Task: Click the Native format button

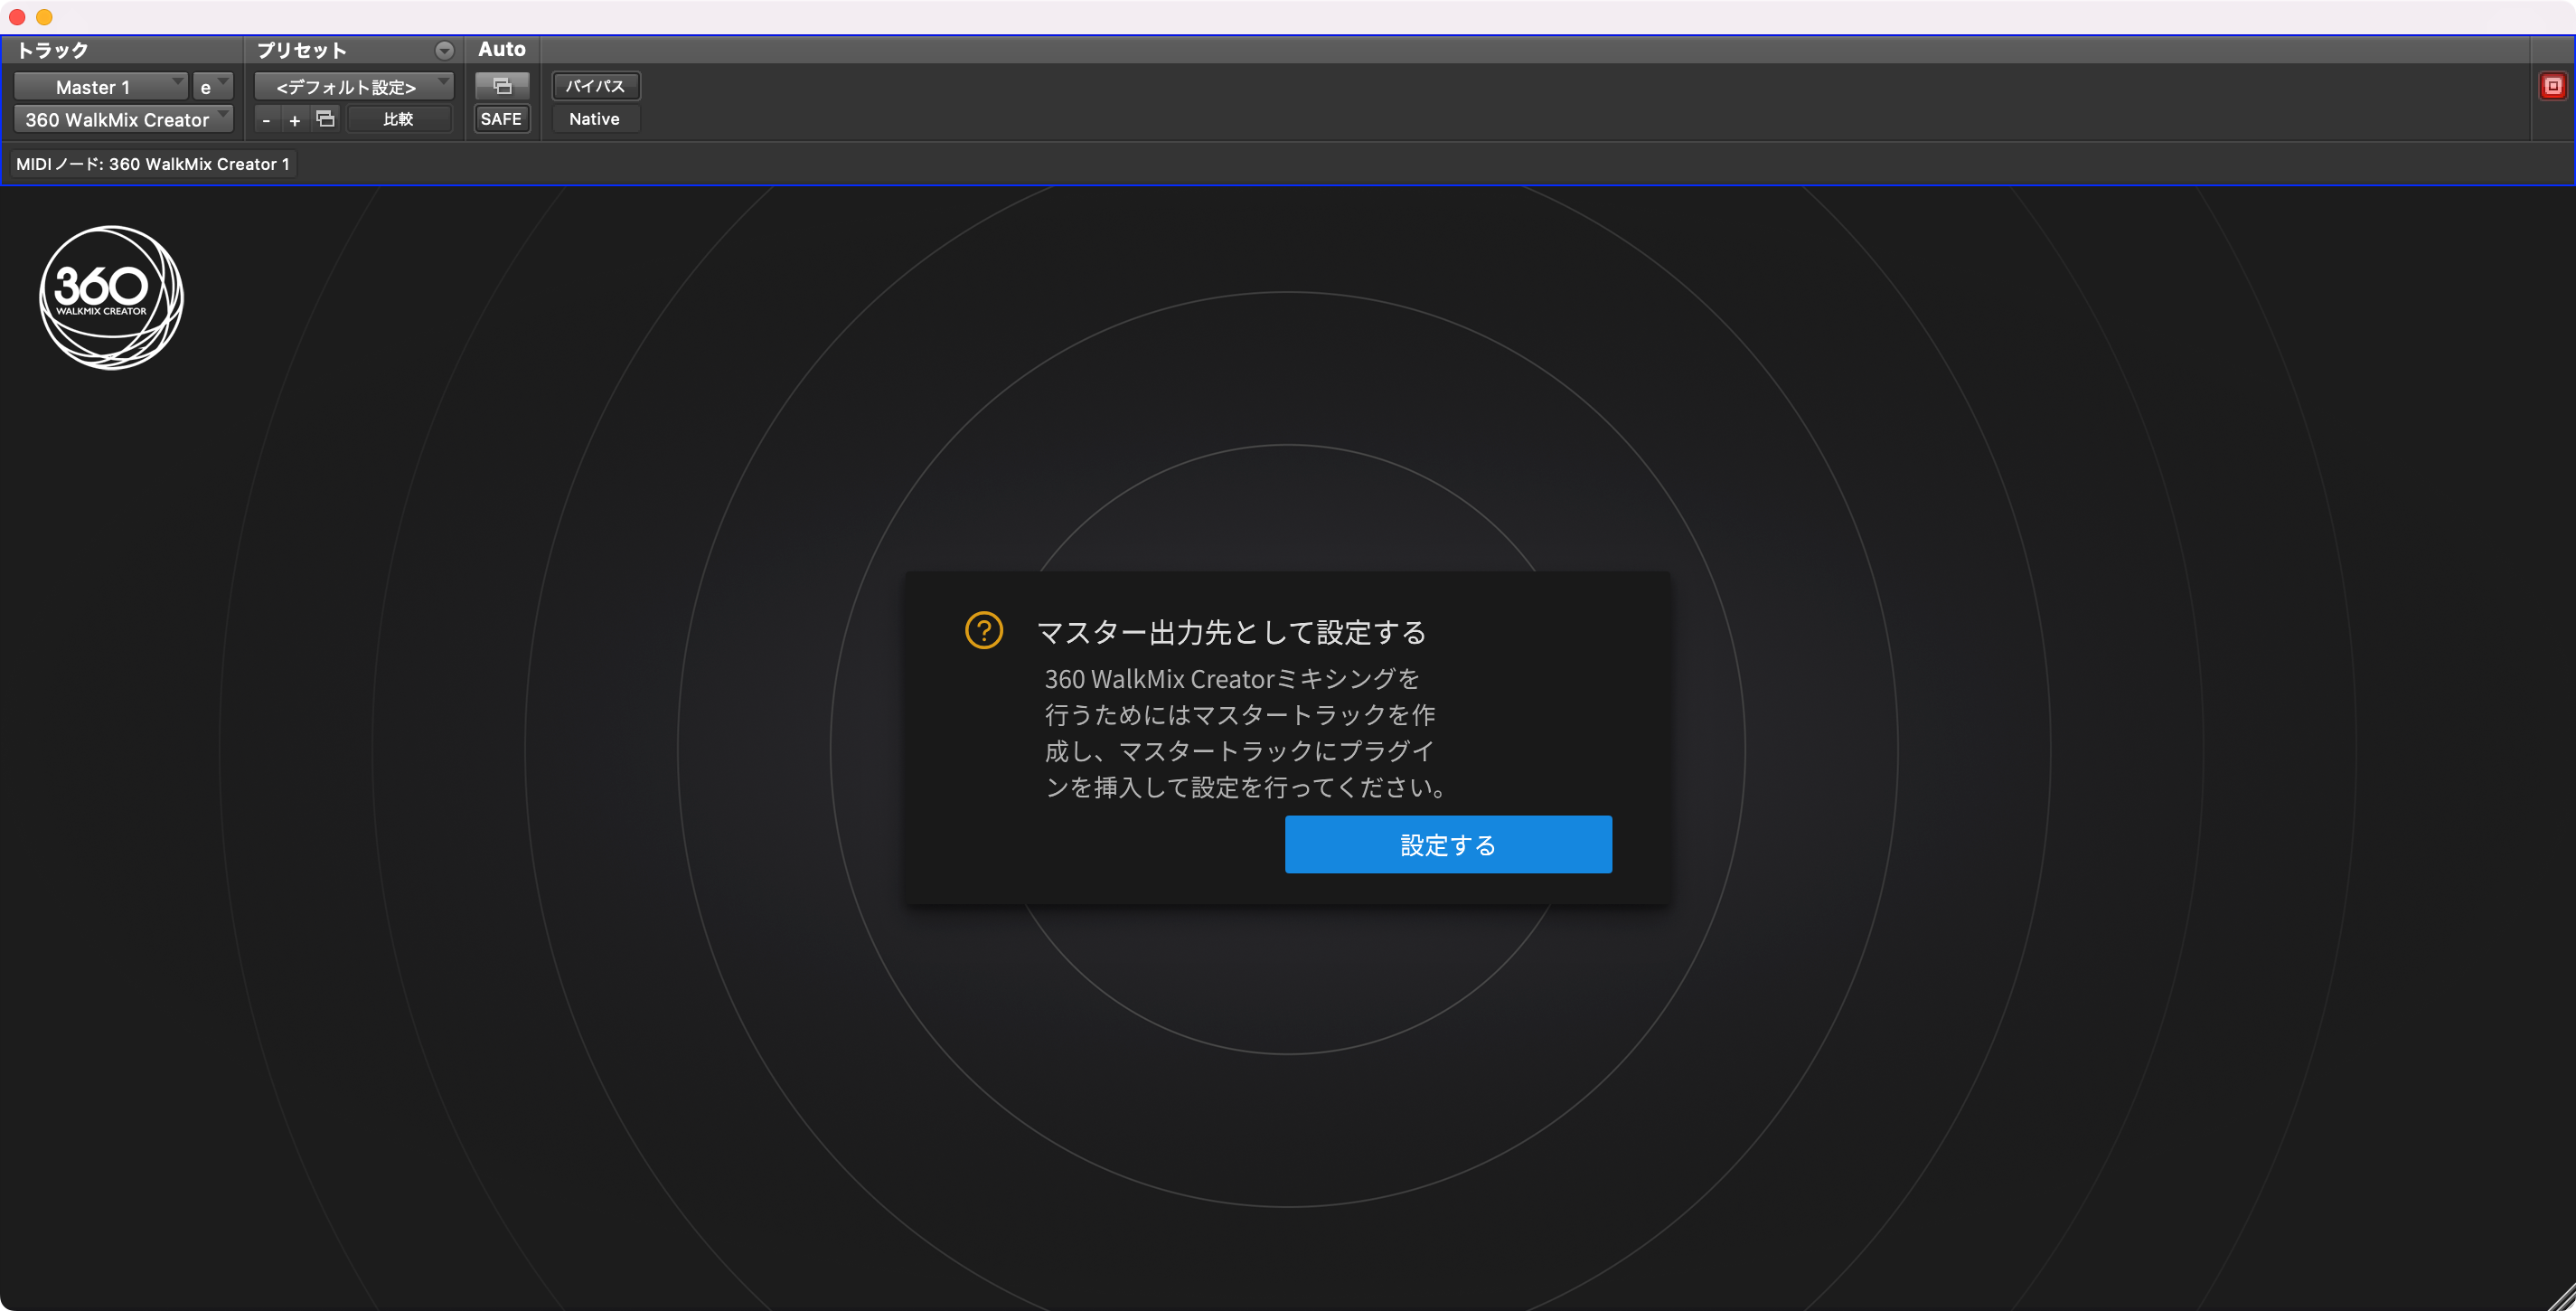Action: point(595,119)
